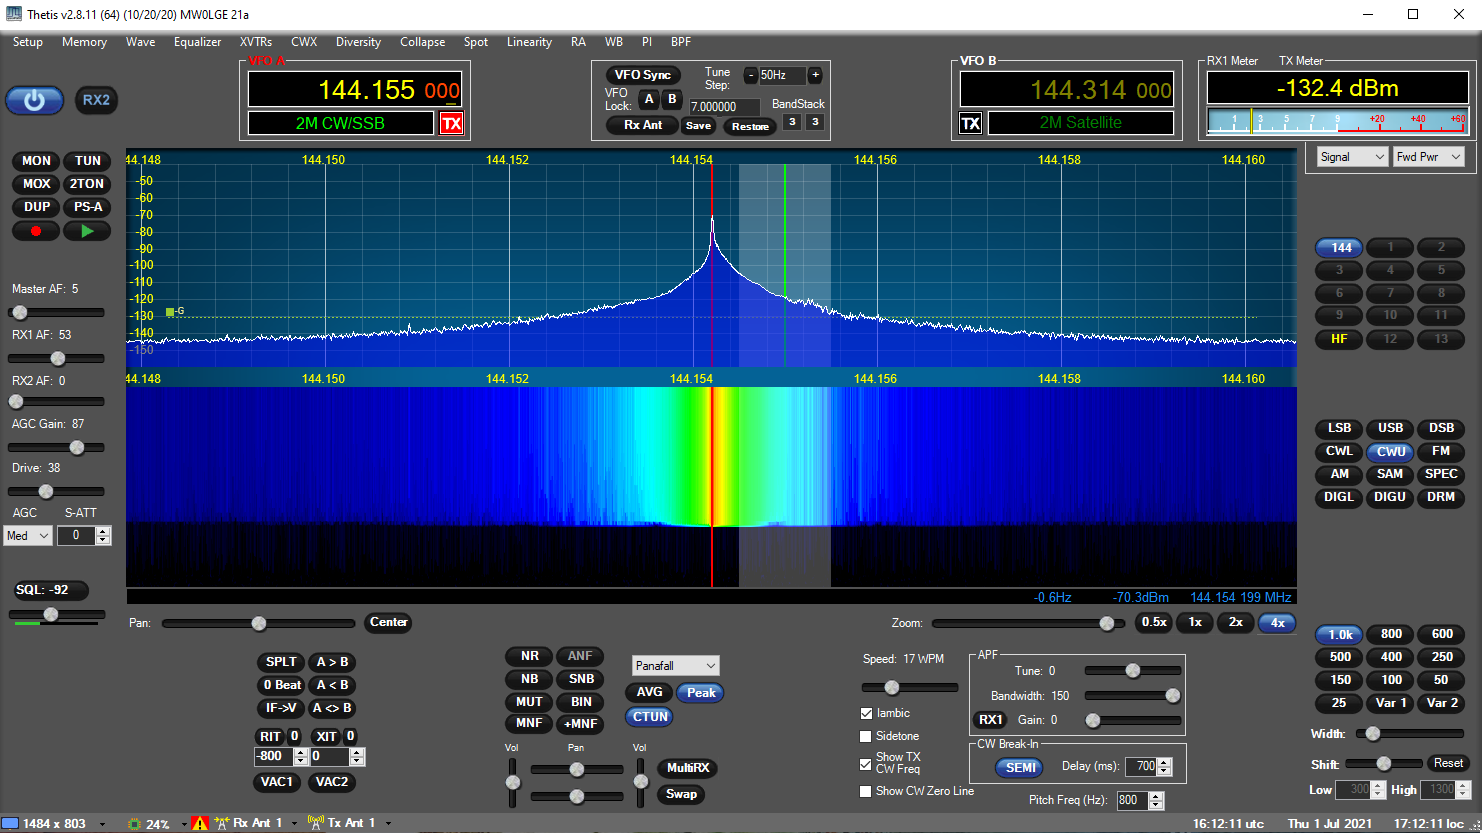Click the Tx Ant antenna icon in status bar
Viewport: 1482px width, 833px height.
point(316,823)
